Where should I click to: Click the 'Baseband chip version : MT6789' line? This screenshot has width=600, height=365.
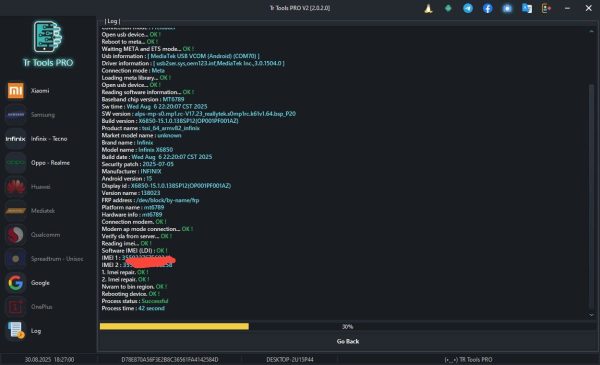pyautogui.click(x=143, y=99)
